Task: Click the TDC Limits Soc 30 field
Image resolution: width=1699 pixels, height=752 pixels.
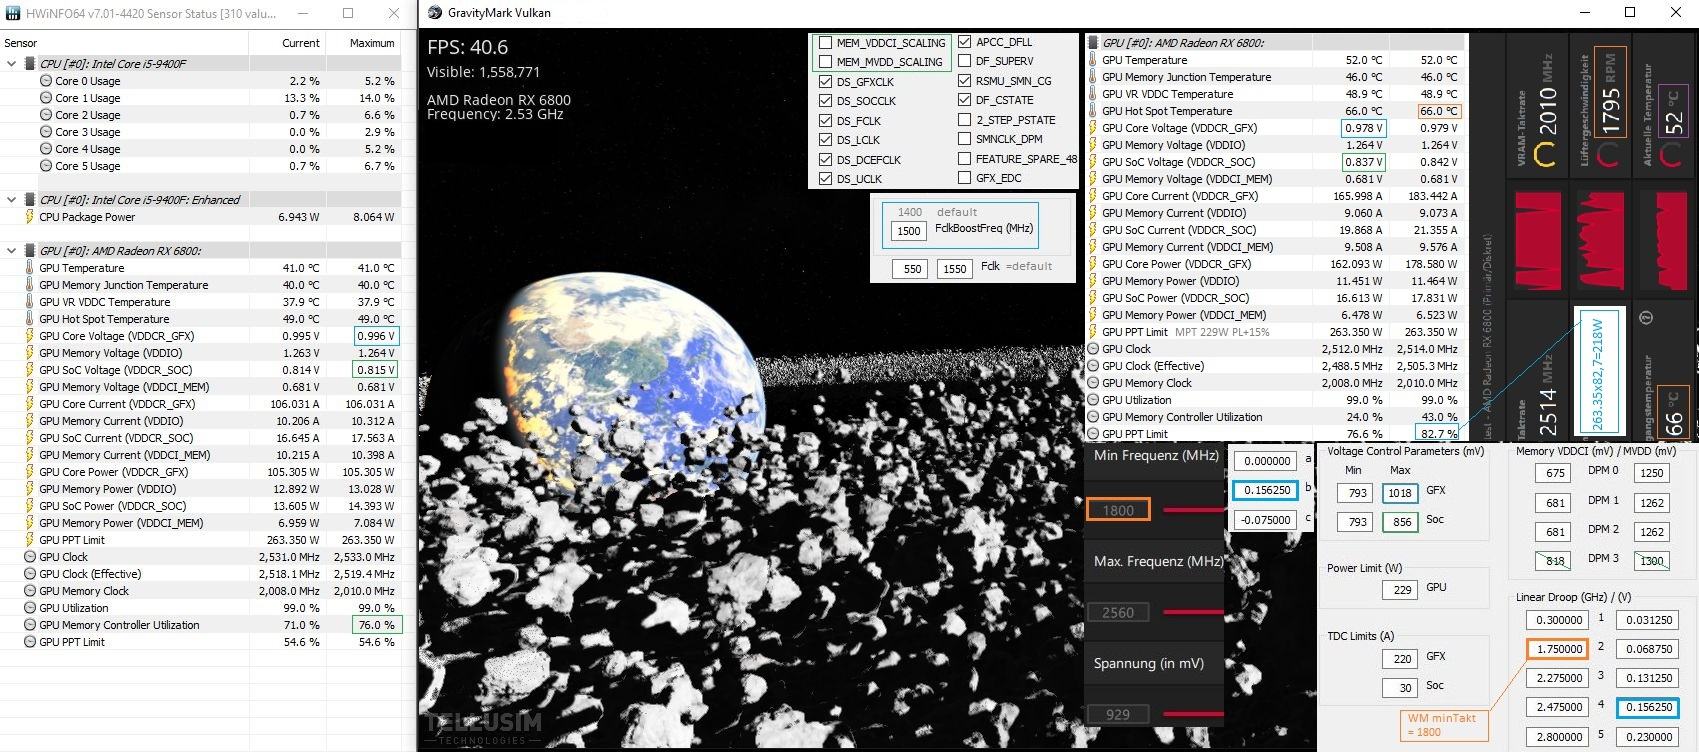Action: [x=1400, y=688]
